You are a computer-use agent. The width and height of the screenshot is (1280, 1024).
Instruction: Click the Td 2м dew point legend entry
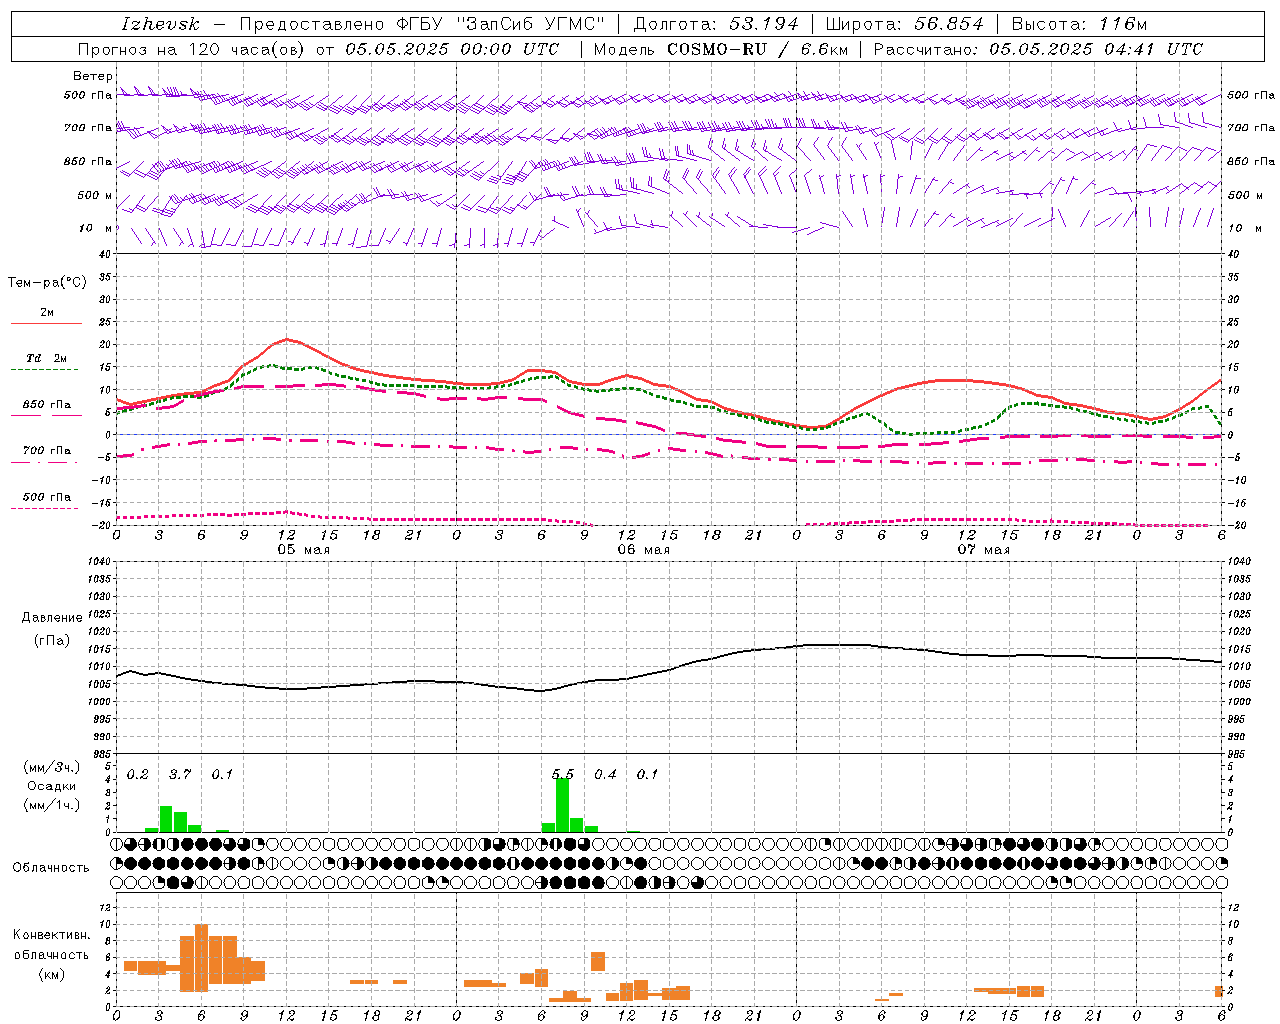(46, 358)
